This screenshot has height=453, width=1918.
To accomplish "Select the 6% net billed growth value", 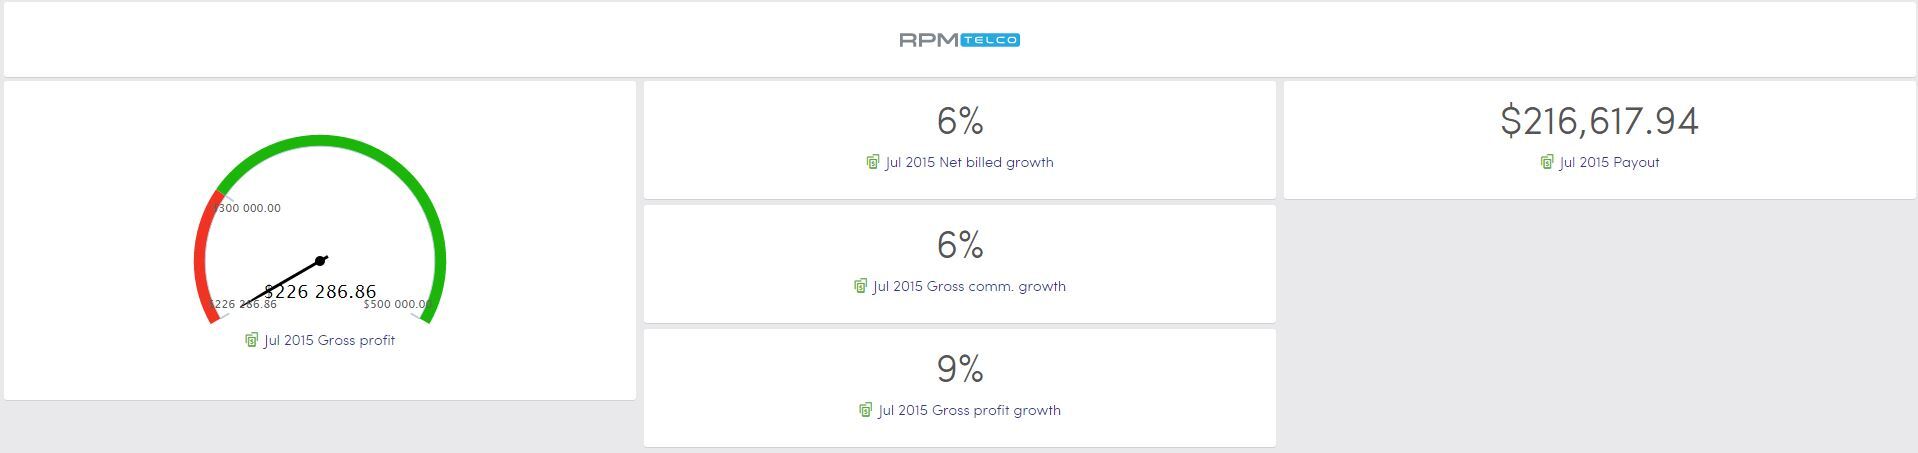I will 960,121.
